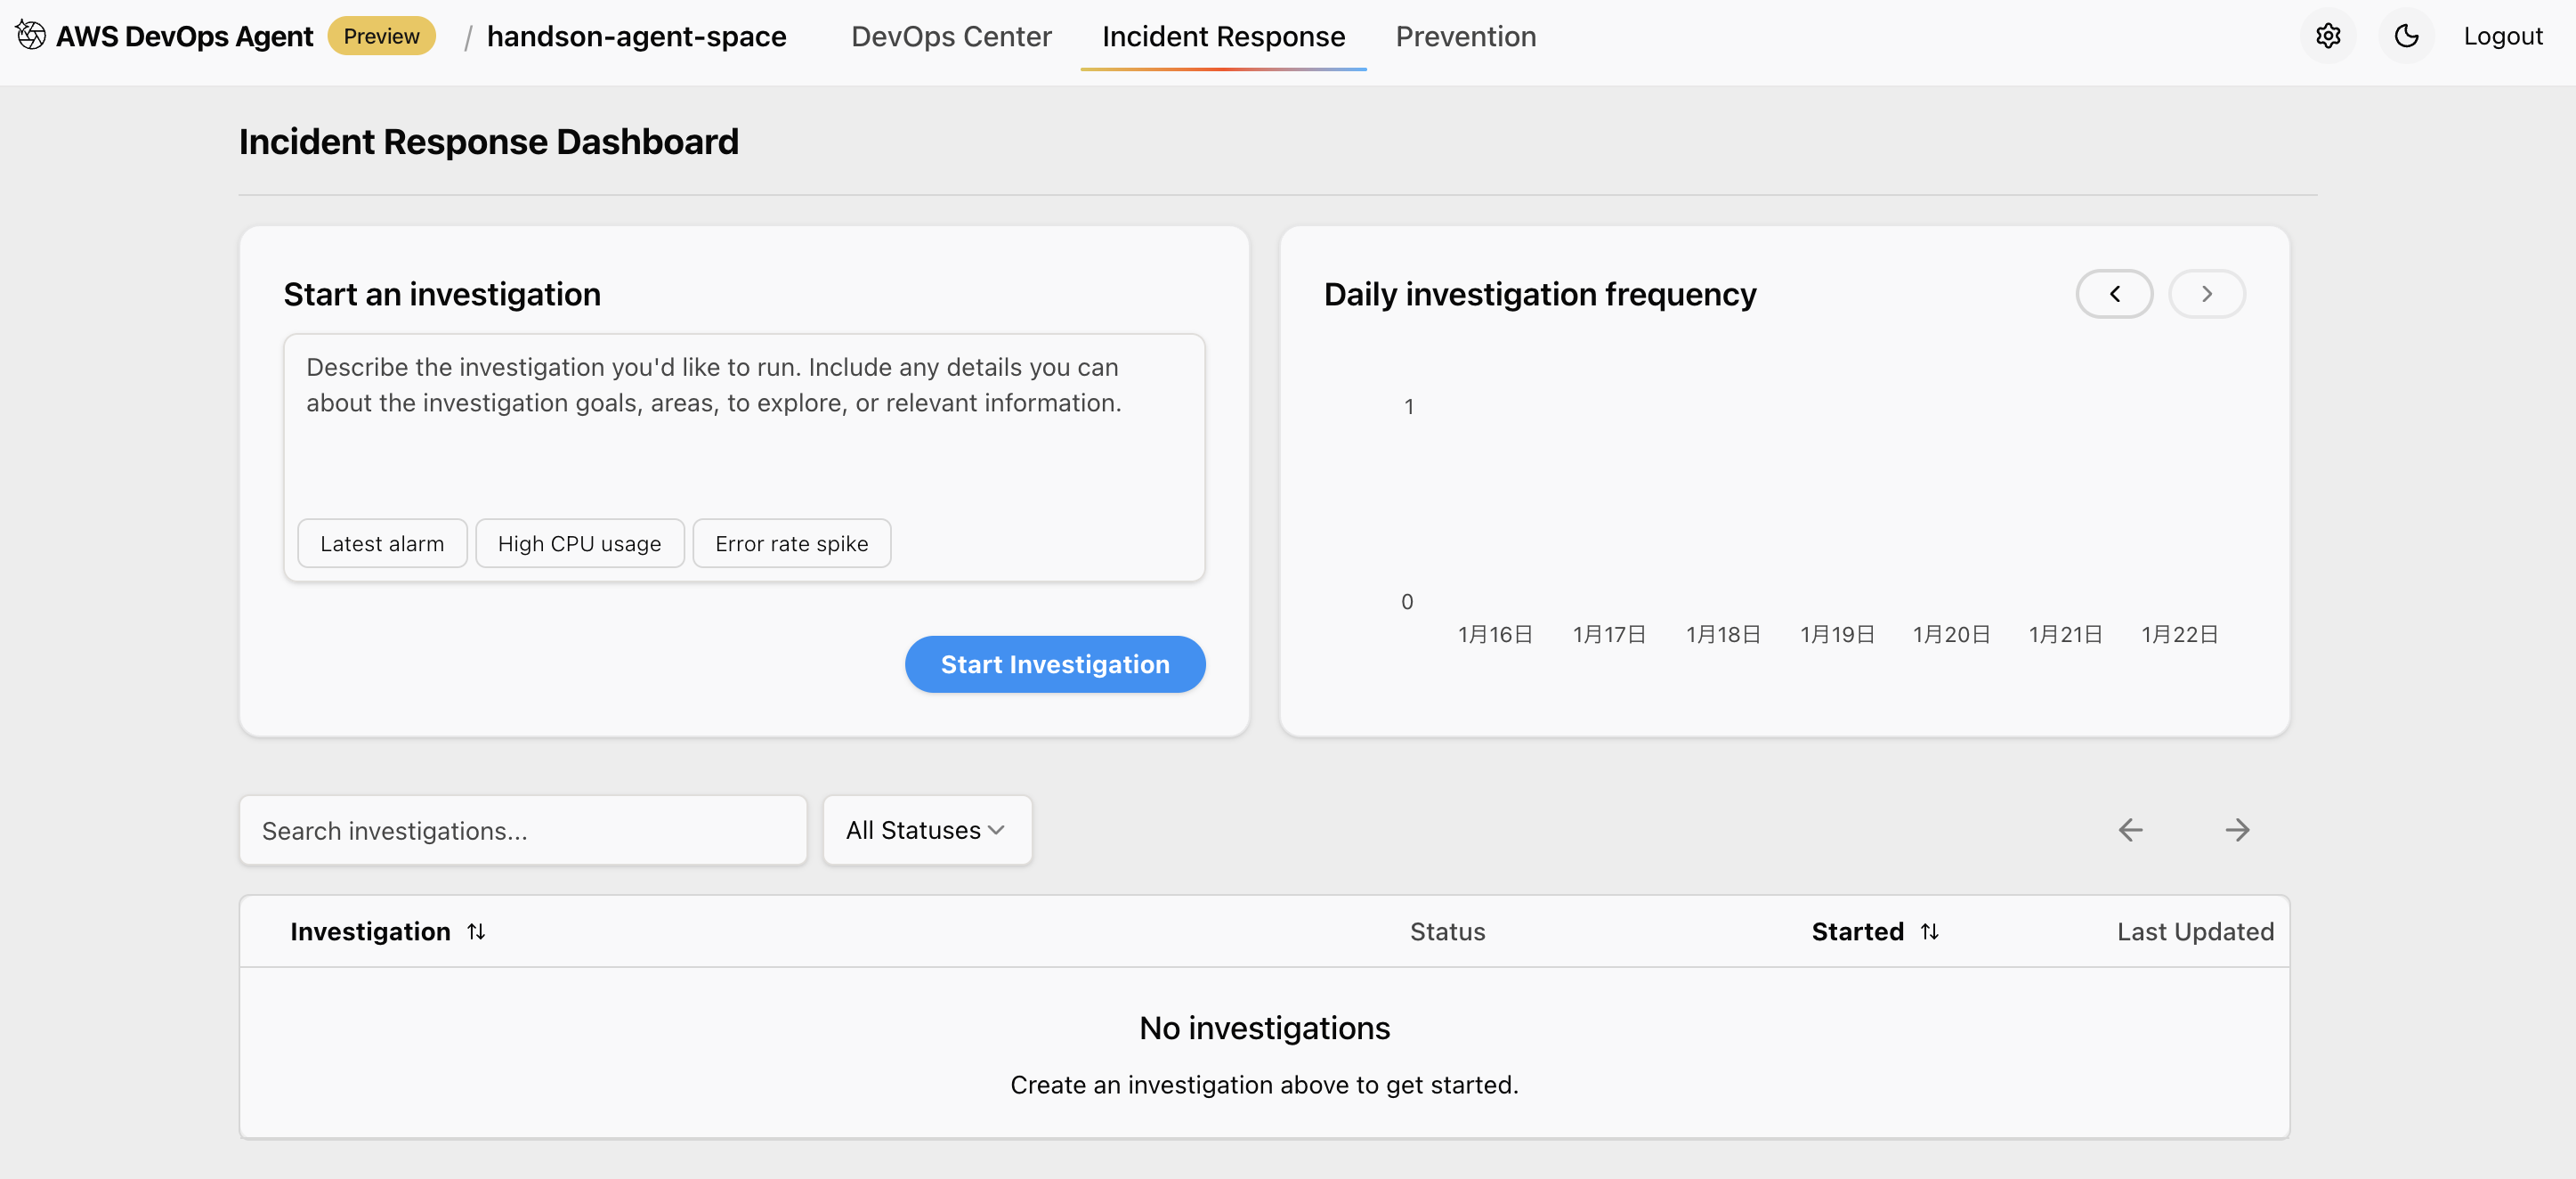Focus the Search investigations field

click(x=522, y=830)
